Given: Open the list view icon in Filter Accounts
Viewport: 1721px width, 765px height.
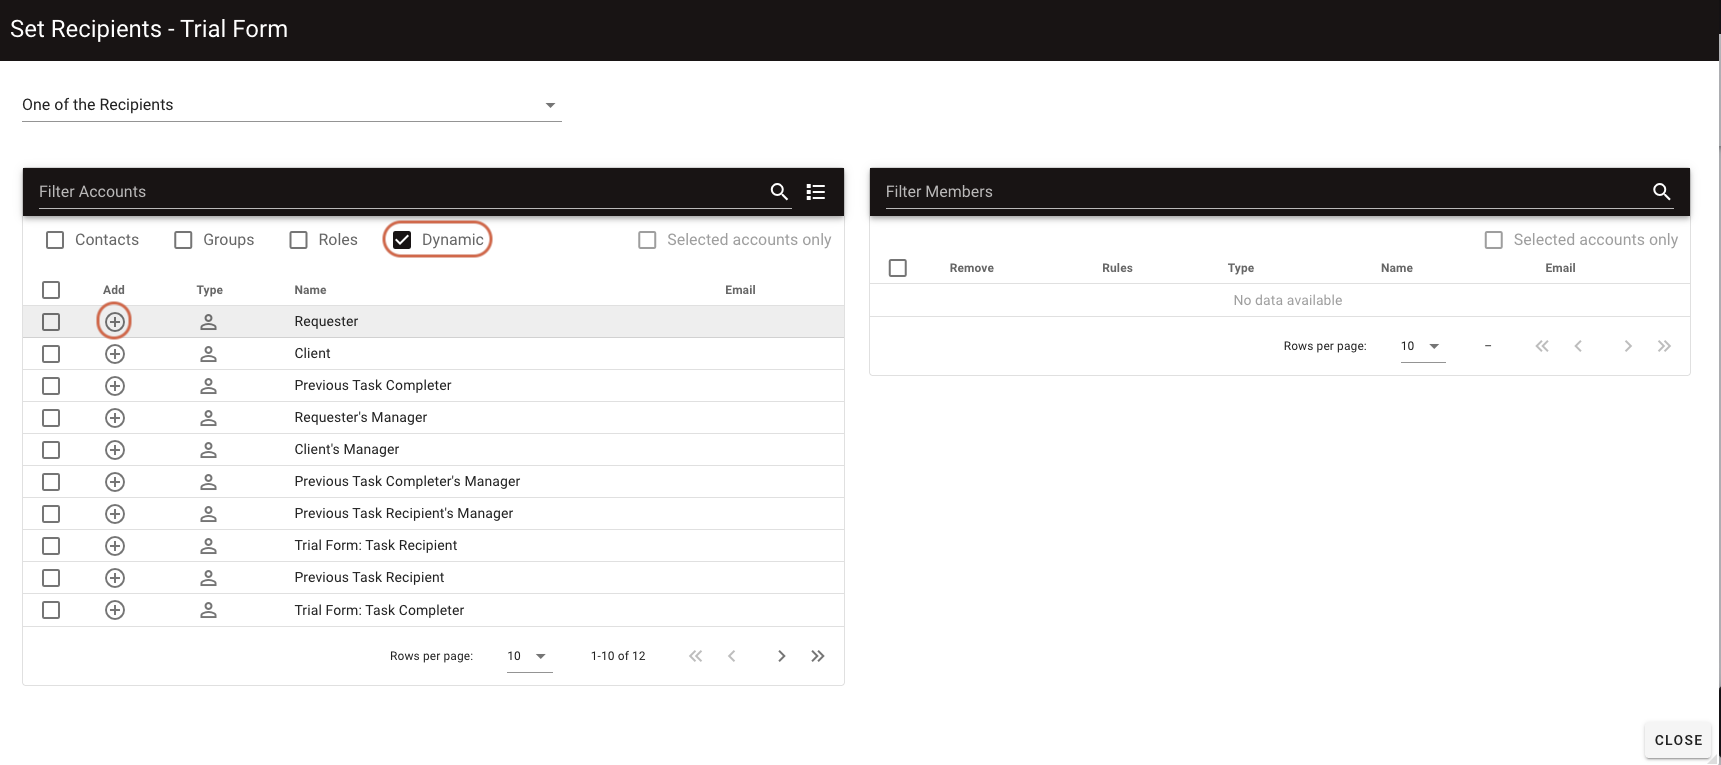Looking at the screenshot, I should coord(816,192).
